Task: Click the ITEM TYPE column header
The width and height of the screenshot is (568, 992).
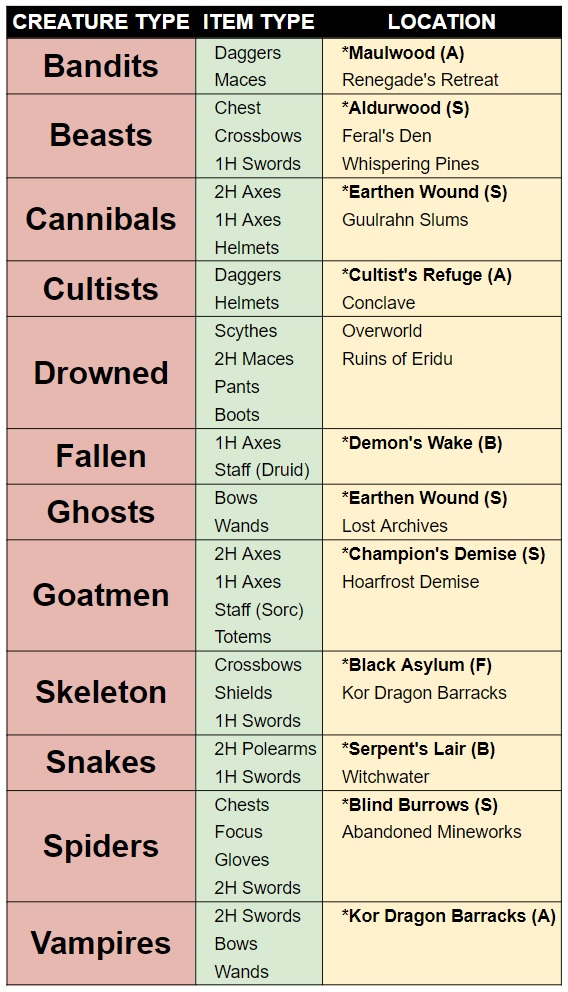Action: [x=259, y=22]
